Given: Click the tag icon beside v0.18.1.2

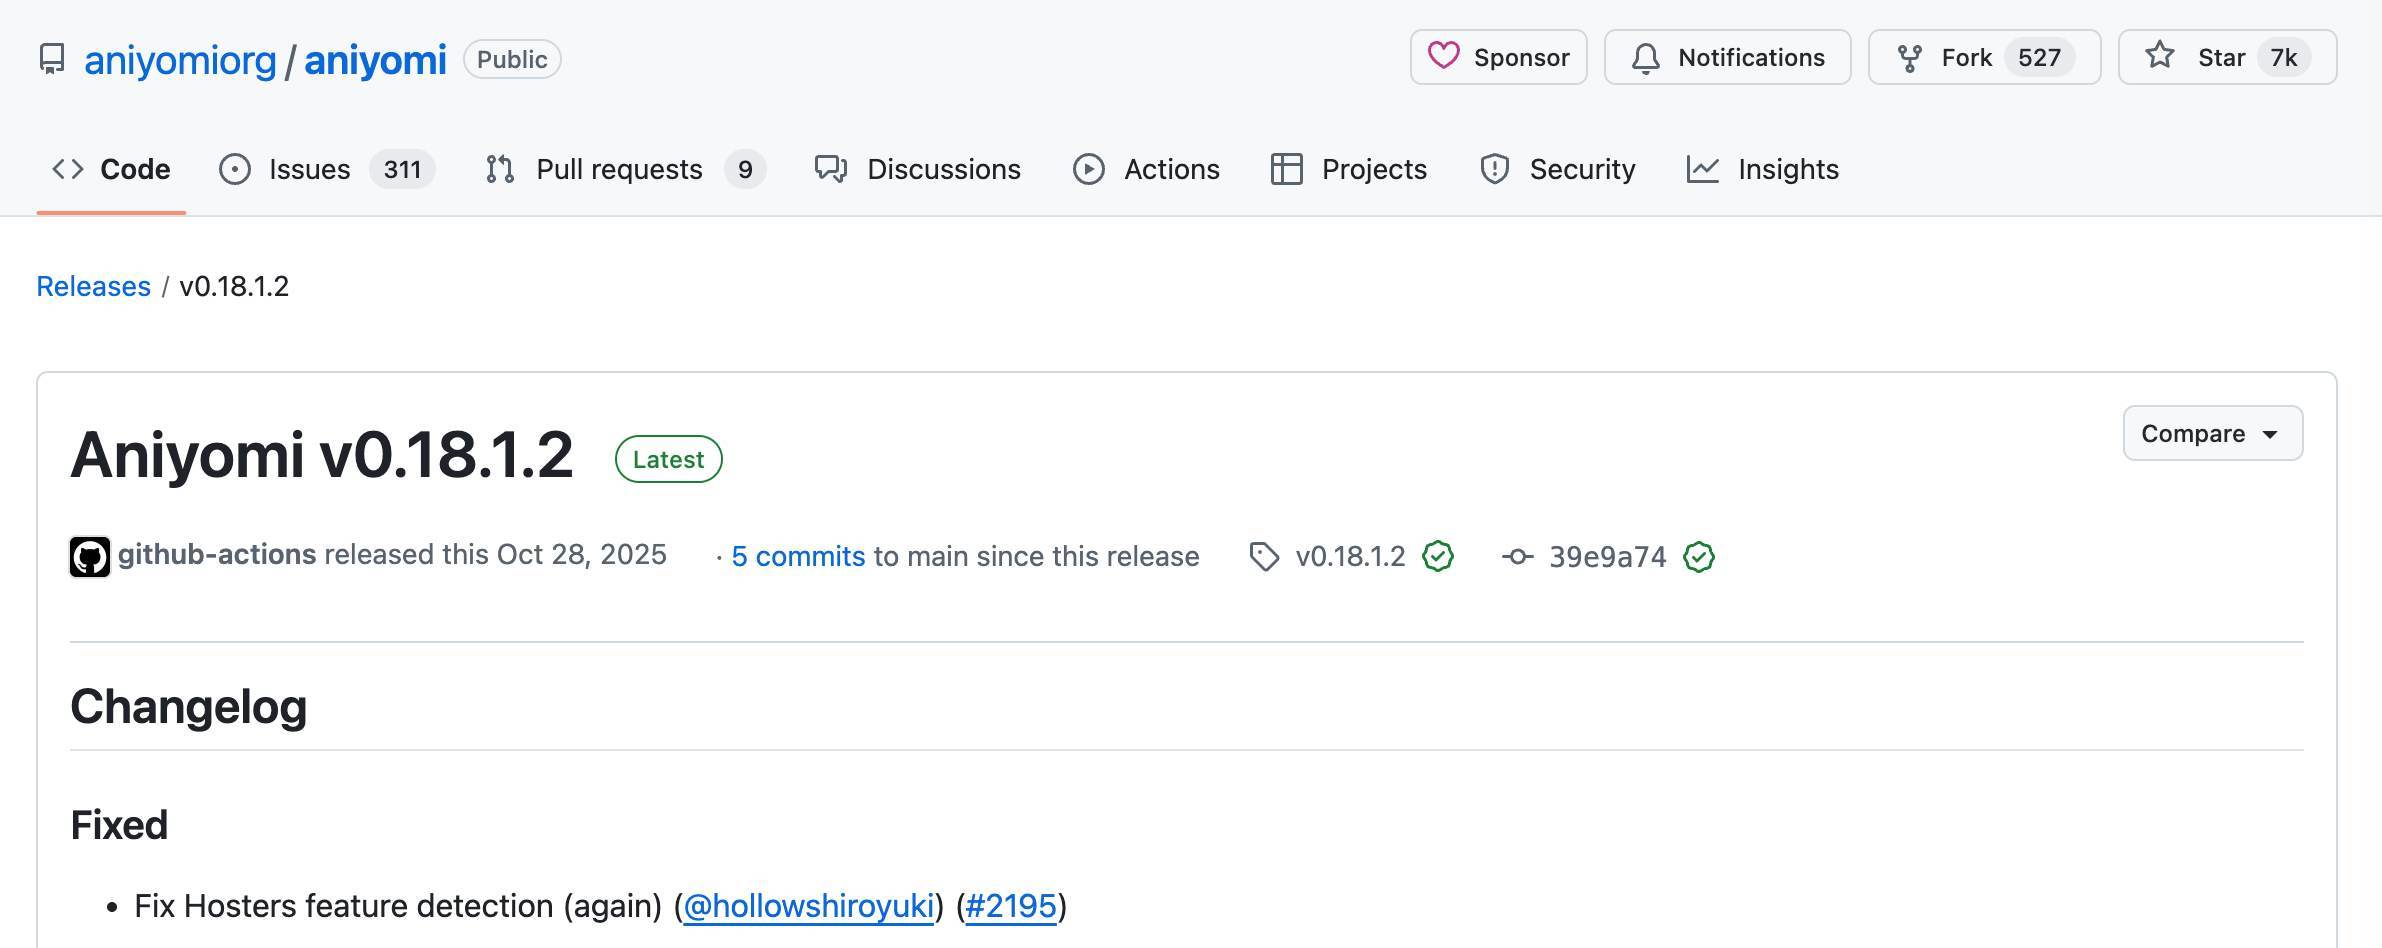Looking at the screenshot, I should tap(1264, 557).
